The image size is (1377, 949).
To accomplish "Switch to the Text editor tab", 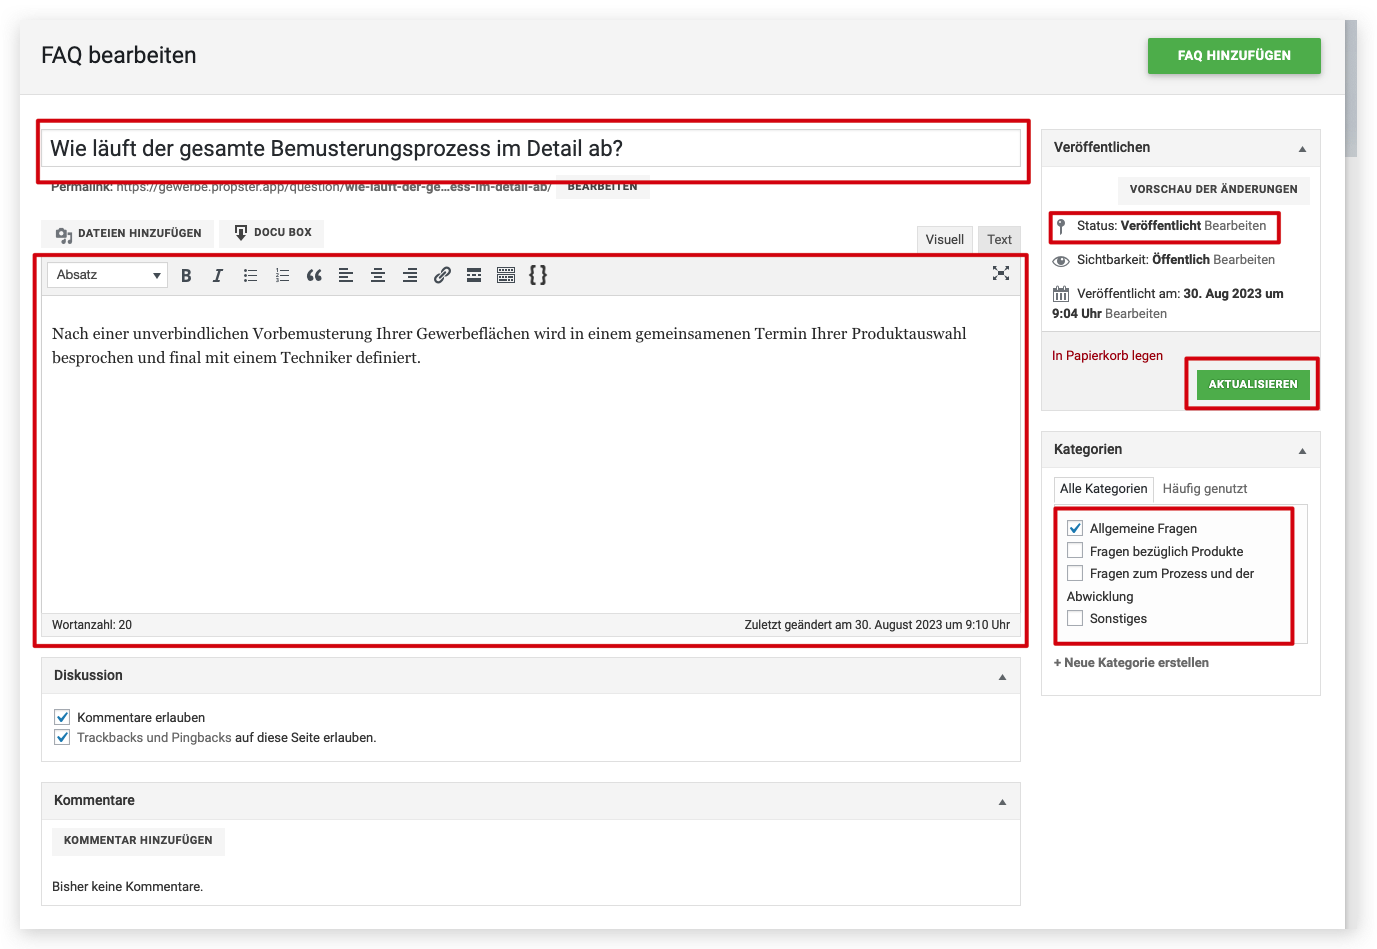I will [999, 240].
